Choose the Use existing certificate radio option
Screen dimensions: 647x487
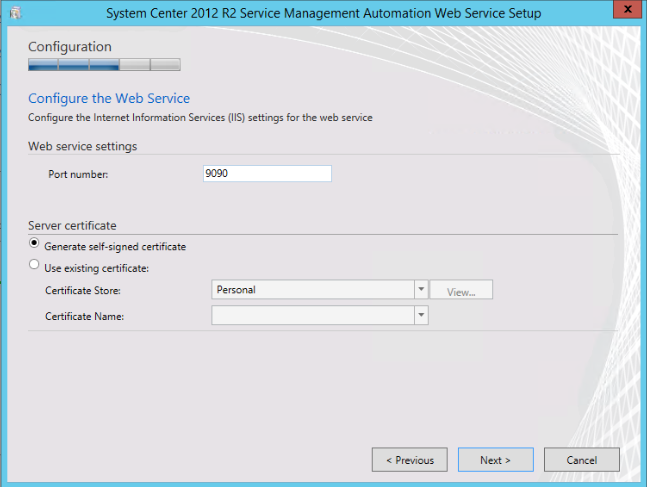tap(36, 266)
